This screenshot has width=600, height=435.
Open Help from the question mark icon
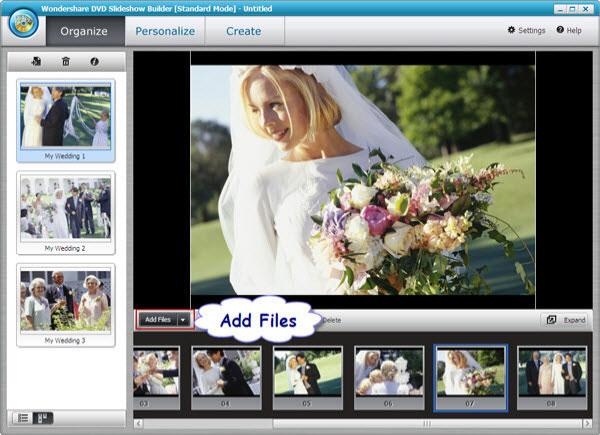(560, 31)
